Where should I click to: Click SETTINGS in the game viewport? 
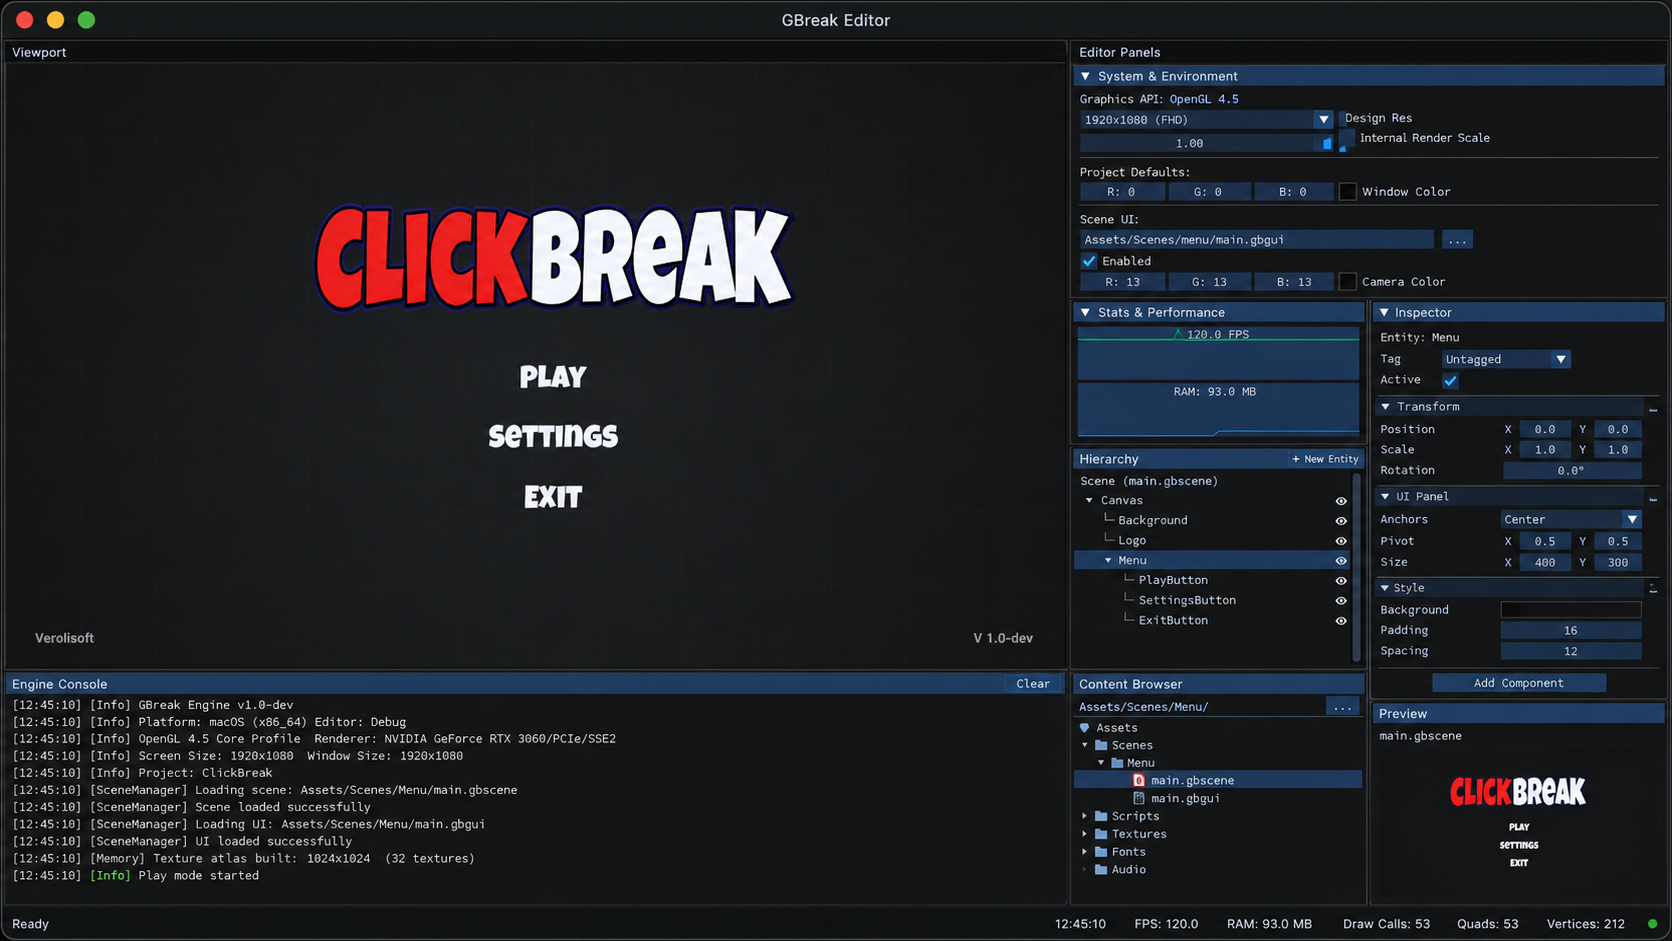point(553,436)
